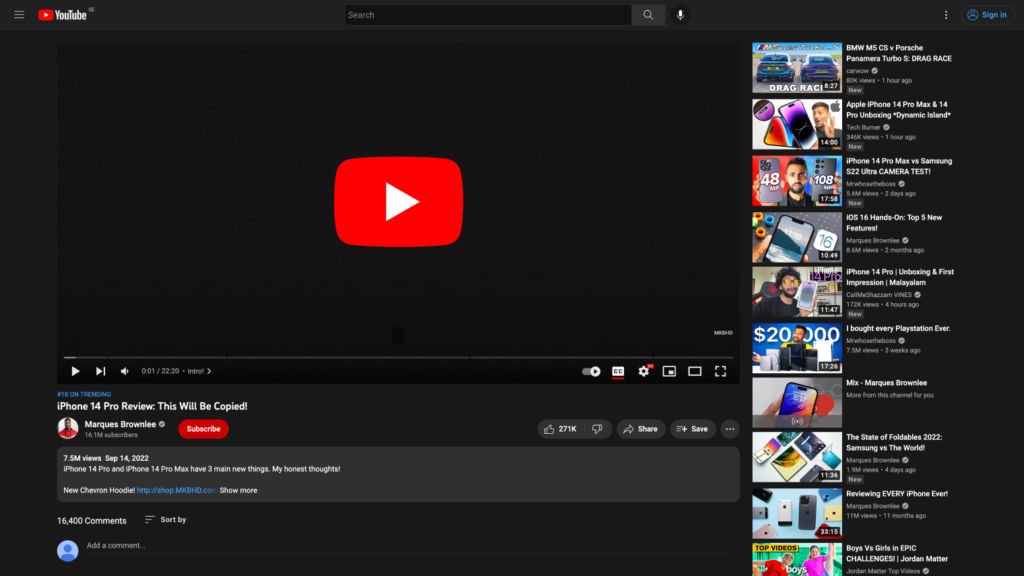Open BMW M5 CS drag race thumbnail
Screen dimensions: 1024x576
click(x=797, y=68)
